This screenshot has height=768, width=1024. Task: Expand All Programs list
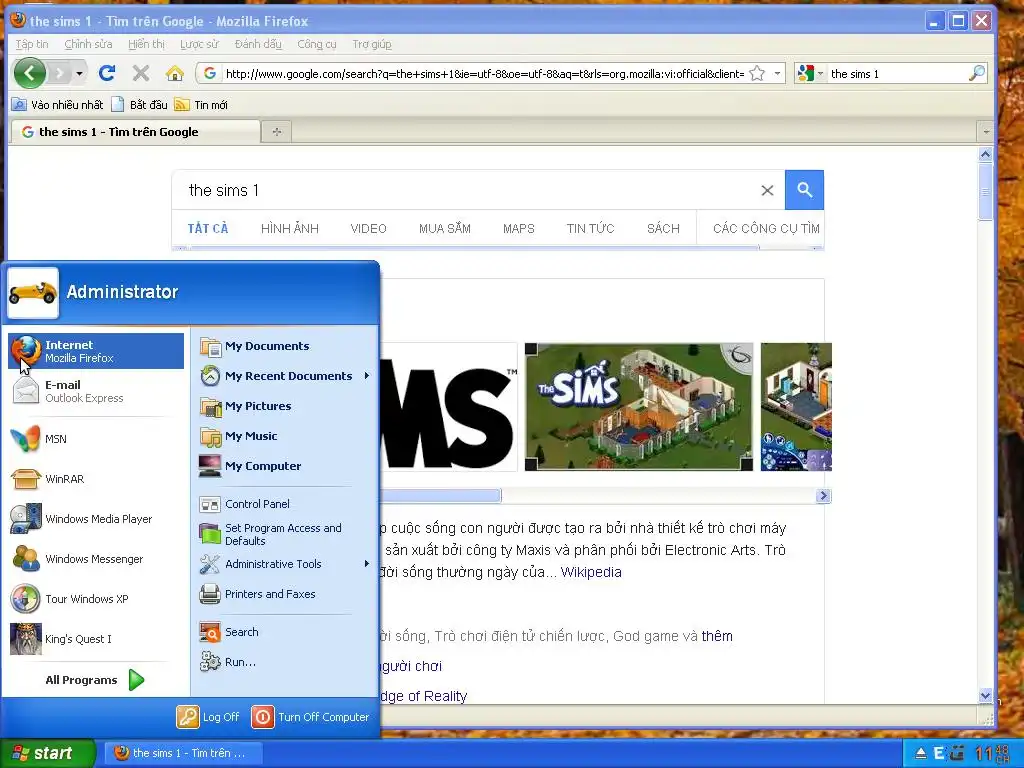pos(95,680)
